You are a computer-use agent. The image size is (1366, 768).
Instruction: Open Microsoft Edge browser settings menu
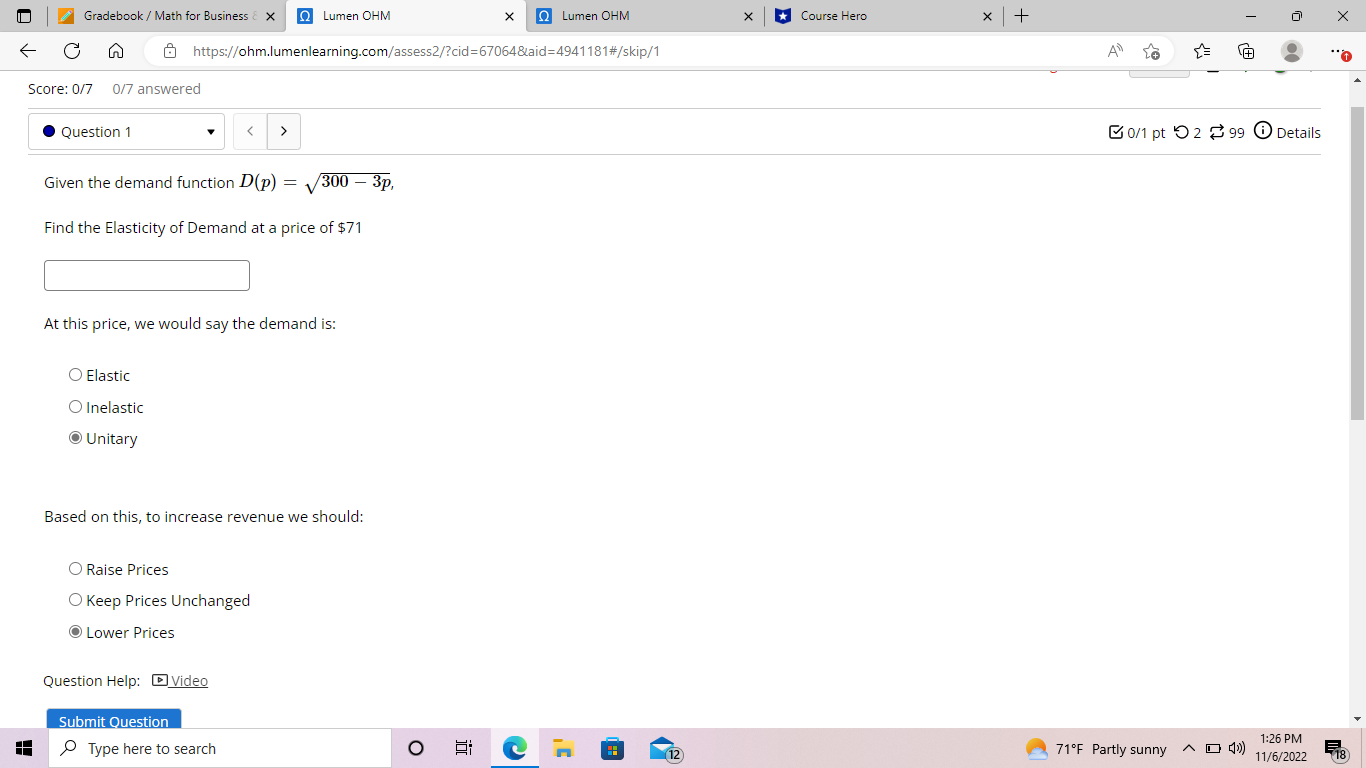coord(1336,51)
